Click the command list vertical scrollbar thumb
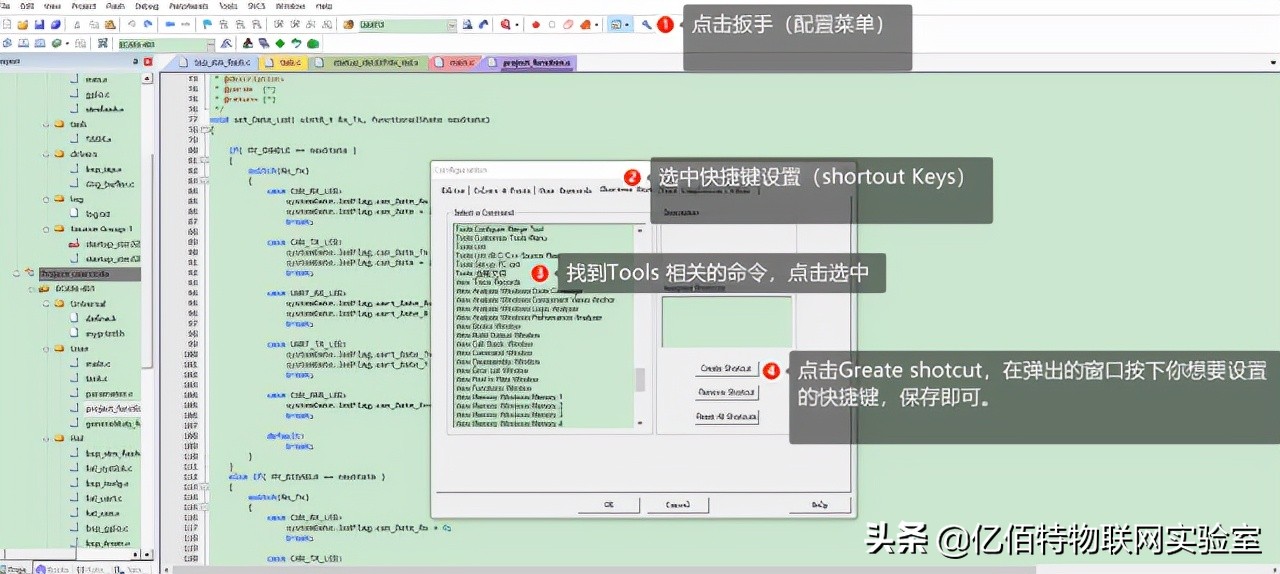The image size is (1280, 574). click(x=640, y=379)
